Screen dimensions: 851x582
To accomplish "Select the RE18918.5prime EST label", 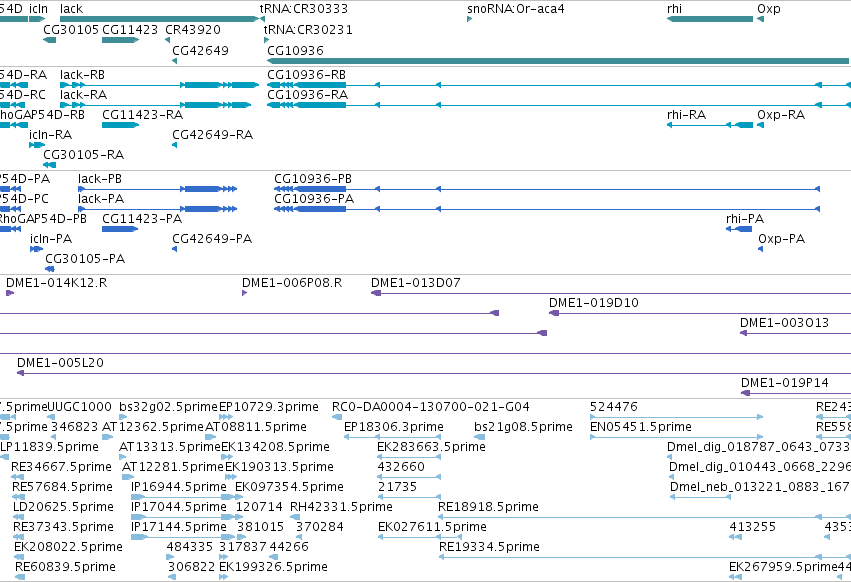I will click(488, 507).
